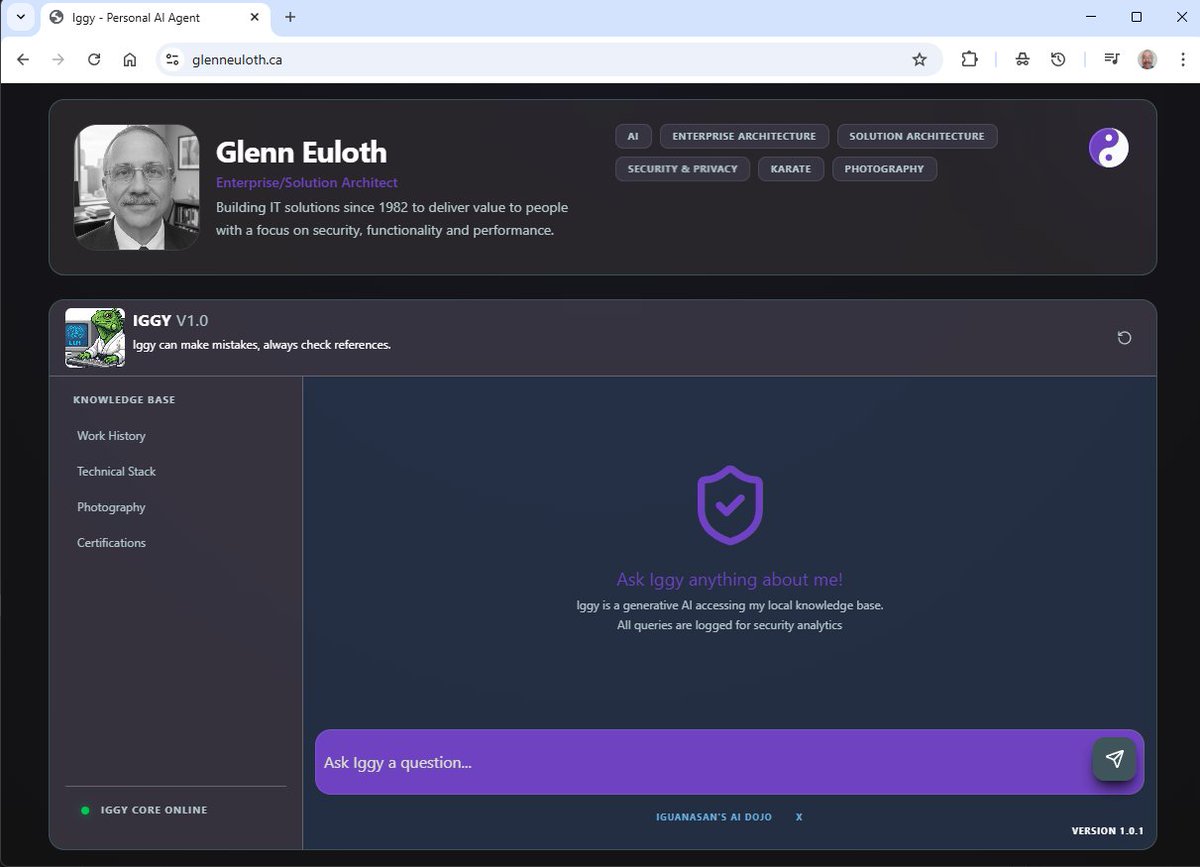Click the Version 1.0.1 label

coord(1107,831)
